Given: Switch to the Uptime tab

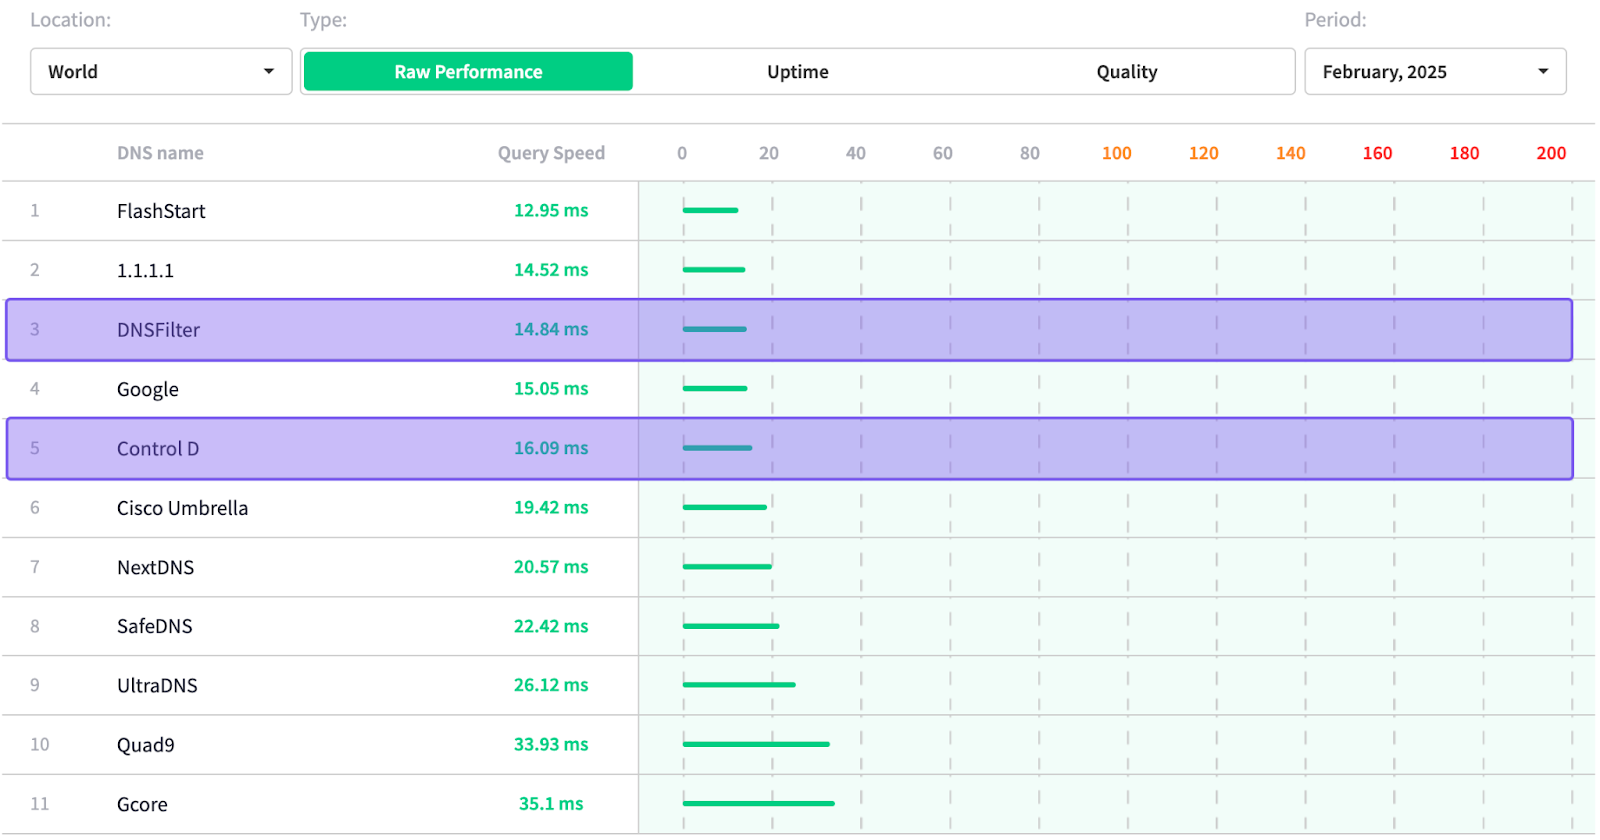Looking at the screenshot, I should [x=798, y=72].
